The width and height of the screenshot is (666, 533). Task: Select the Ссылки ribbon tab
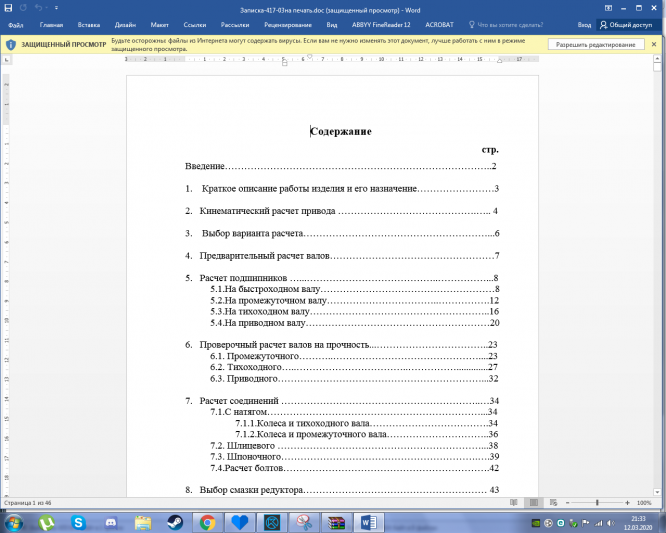click(195, 25)
